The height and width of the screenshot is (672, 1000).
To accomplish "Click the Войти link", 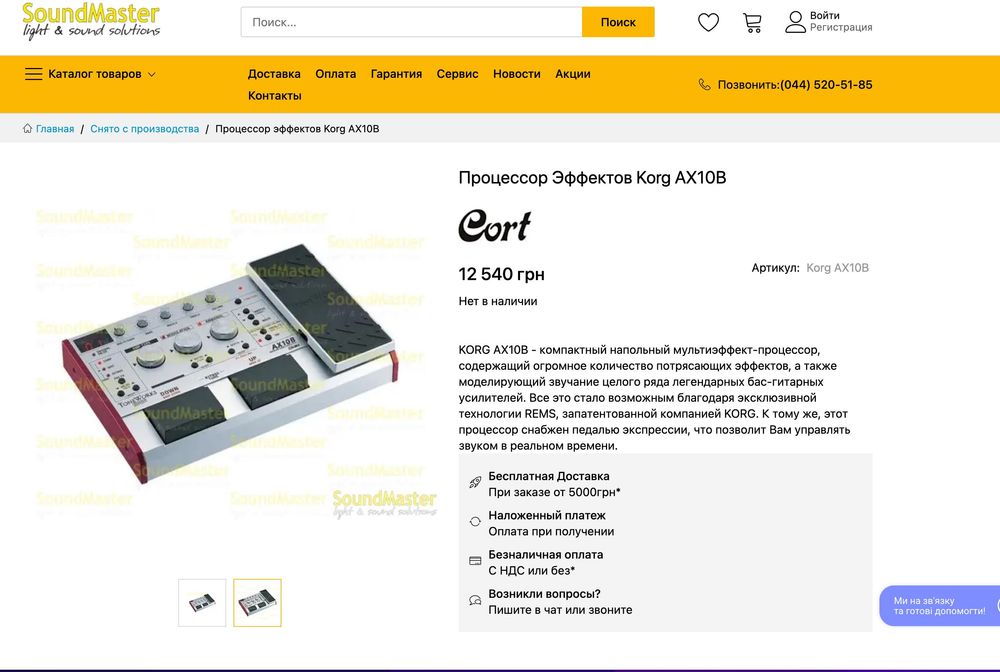I will pos(825,15).
